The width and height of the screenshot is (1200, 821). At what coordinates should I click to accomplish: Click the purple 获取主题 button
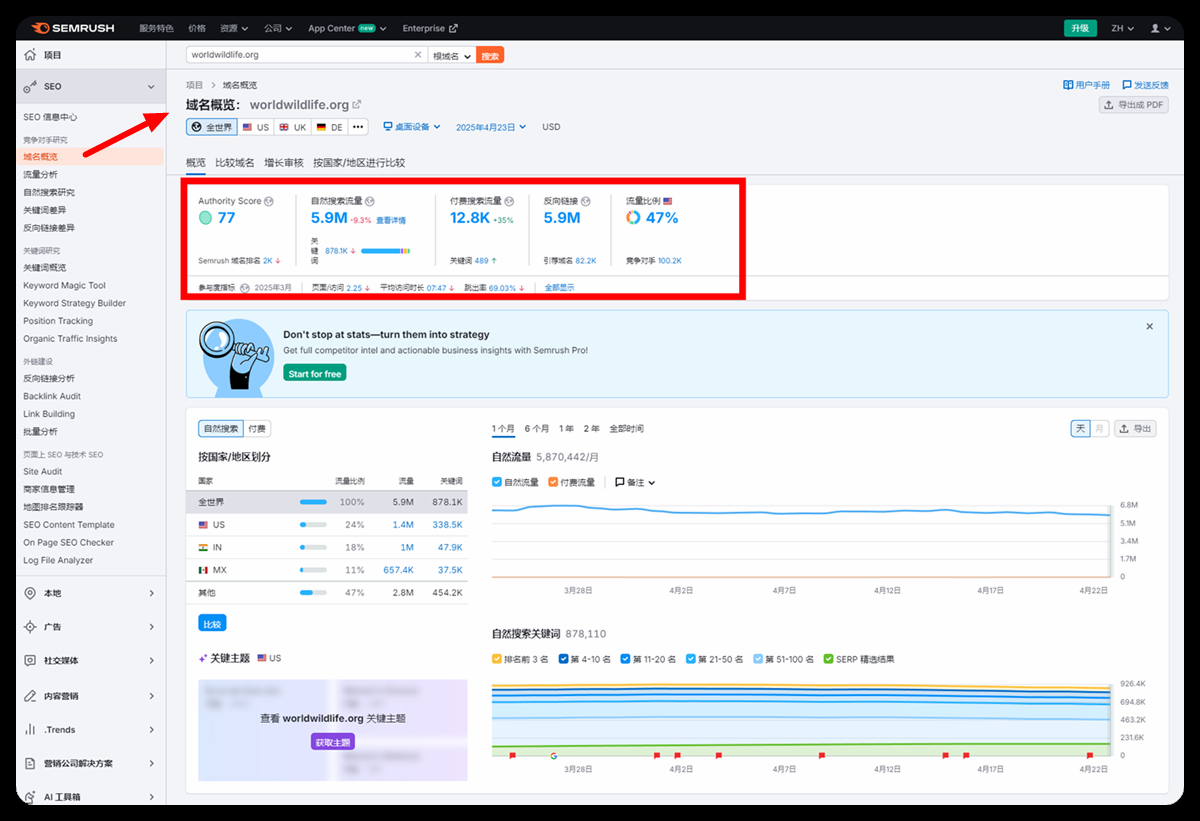coord(333,742)
